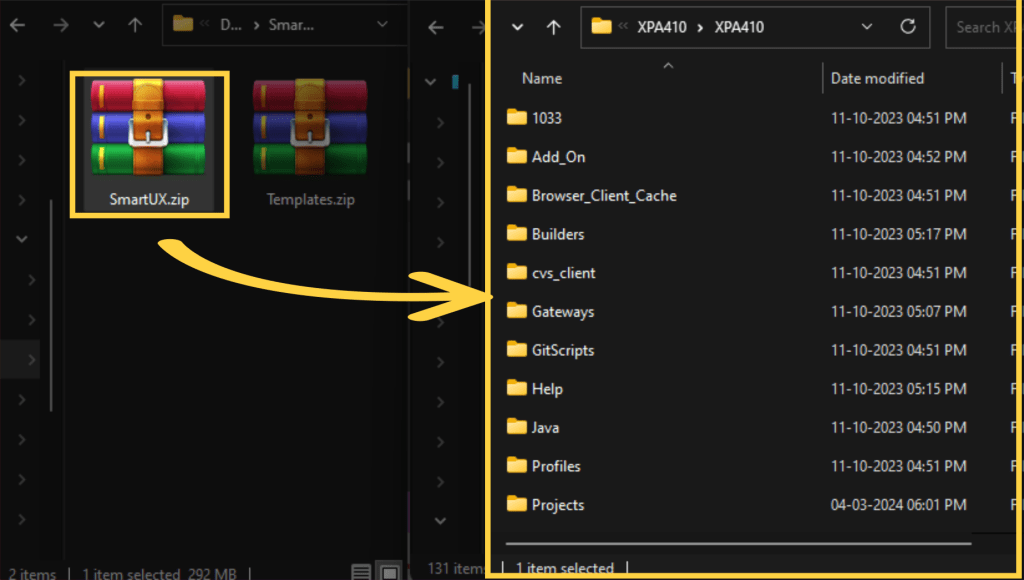Sort by the Date modified column header

pyautogui.click(x=877, y=78)
